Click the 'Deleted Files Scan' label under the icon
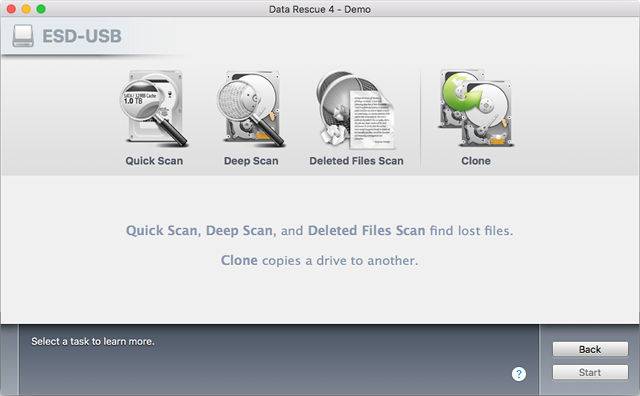Screen dimensions: 640x396 (x=356, y=161)
